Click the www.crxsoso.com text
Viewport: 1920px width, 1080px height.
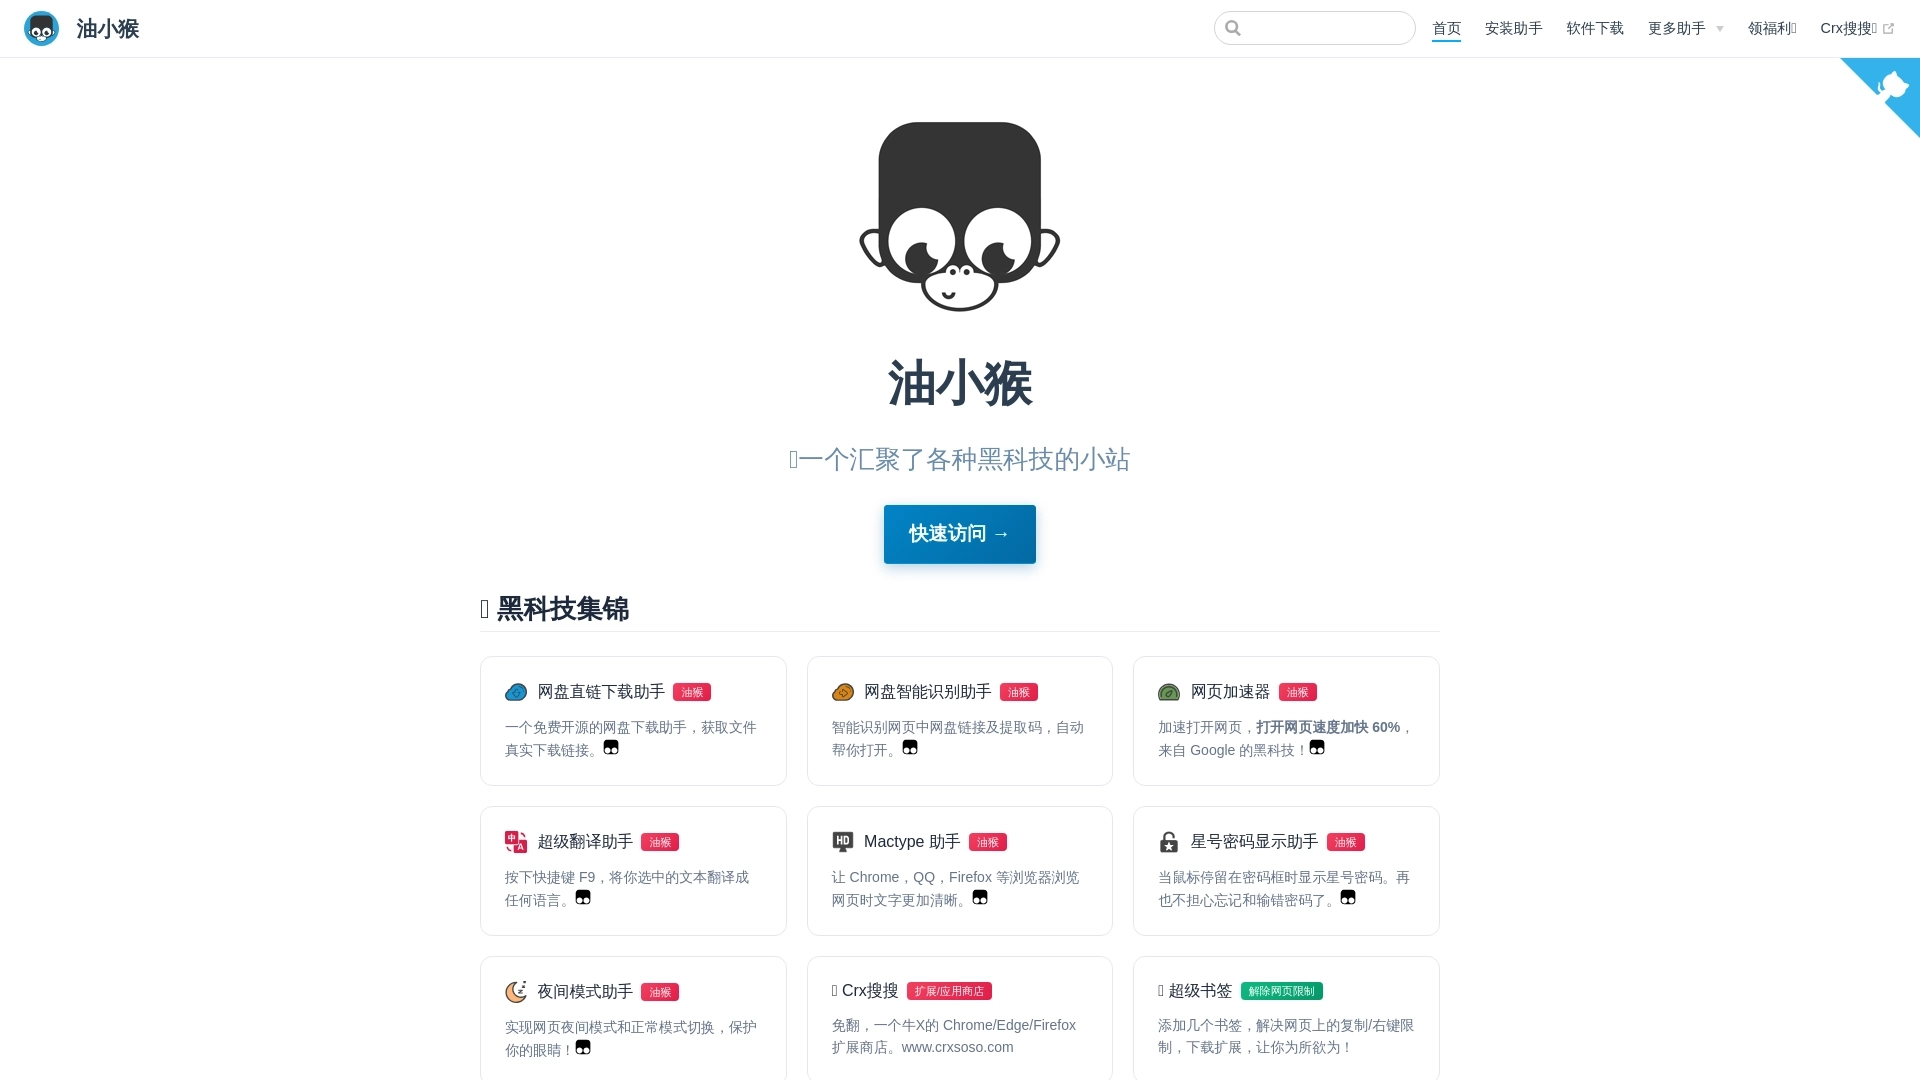(x=957, y=1047)
